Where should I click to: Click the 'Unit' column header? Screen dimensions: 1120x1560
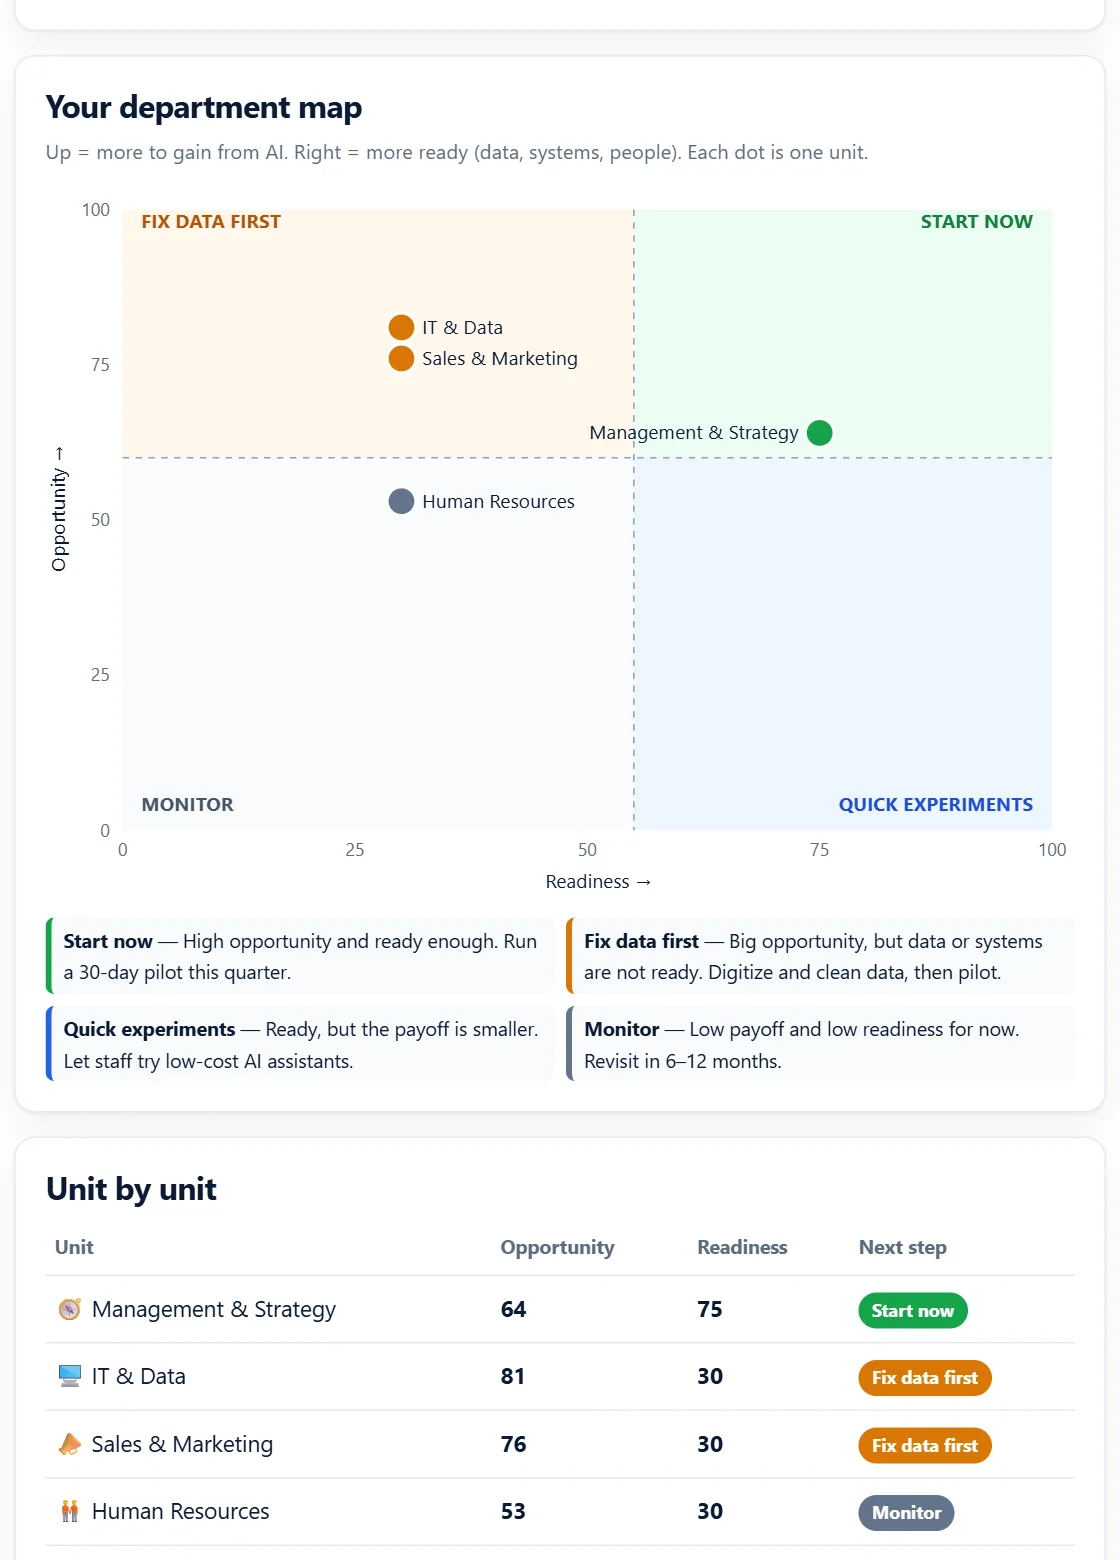[74, 1247]
